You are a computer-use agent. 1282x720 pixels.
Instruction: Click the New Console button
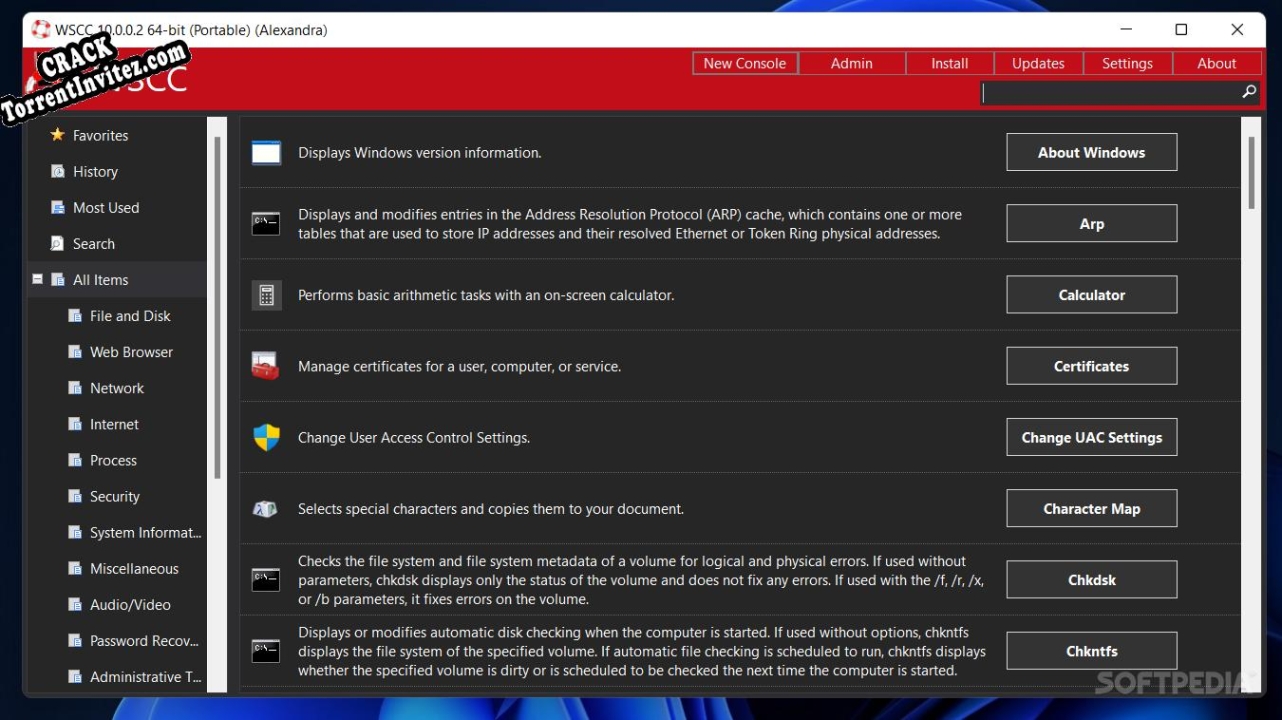744,62
